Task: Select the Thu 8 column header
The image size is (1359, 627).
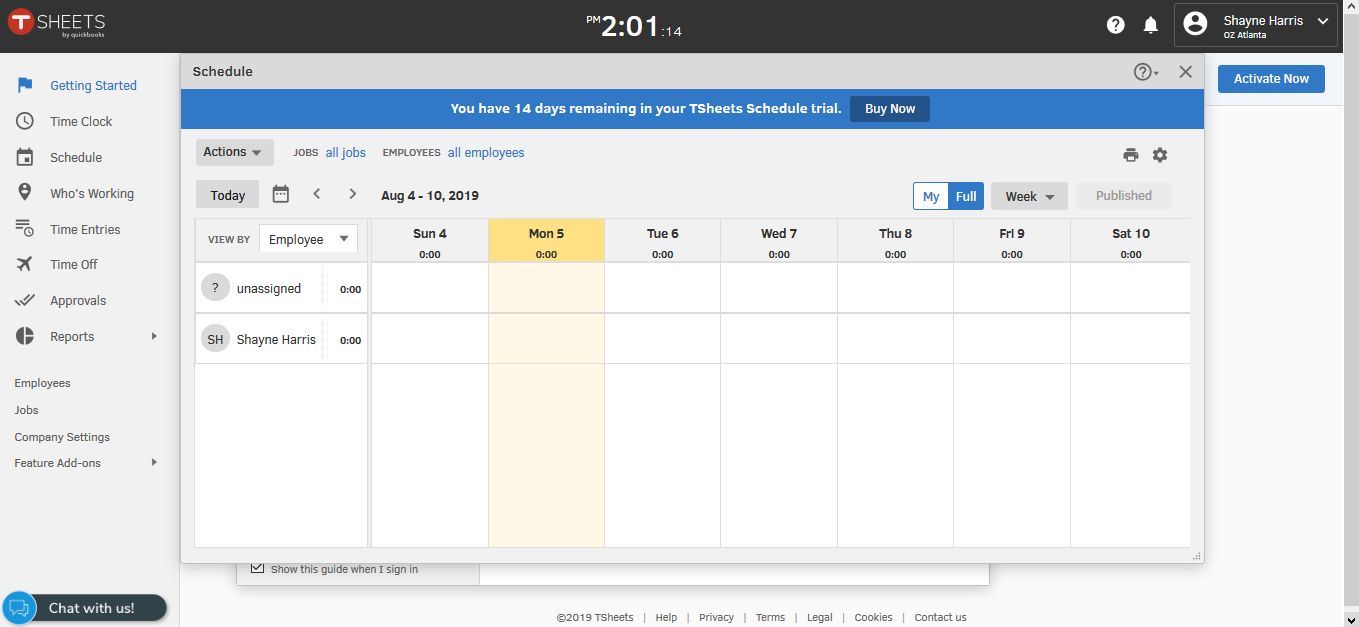Action: coord(895,241)
